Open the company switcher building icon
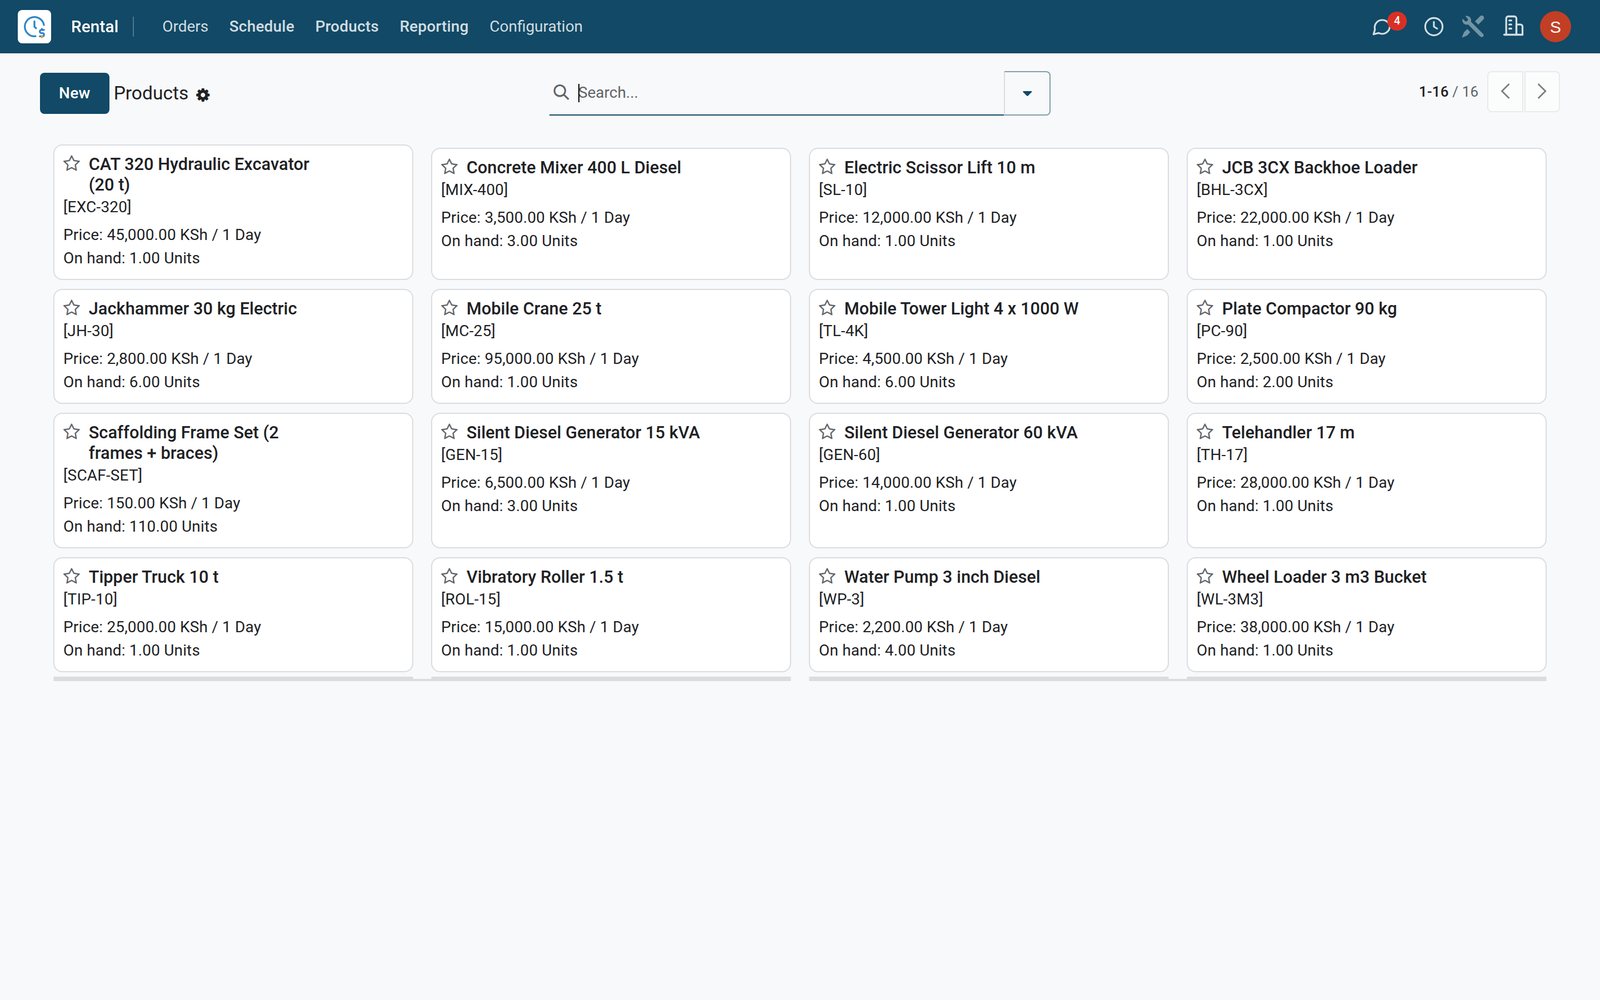This screenshot has width=1600, height=1000. point(1514,27)
